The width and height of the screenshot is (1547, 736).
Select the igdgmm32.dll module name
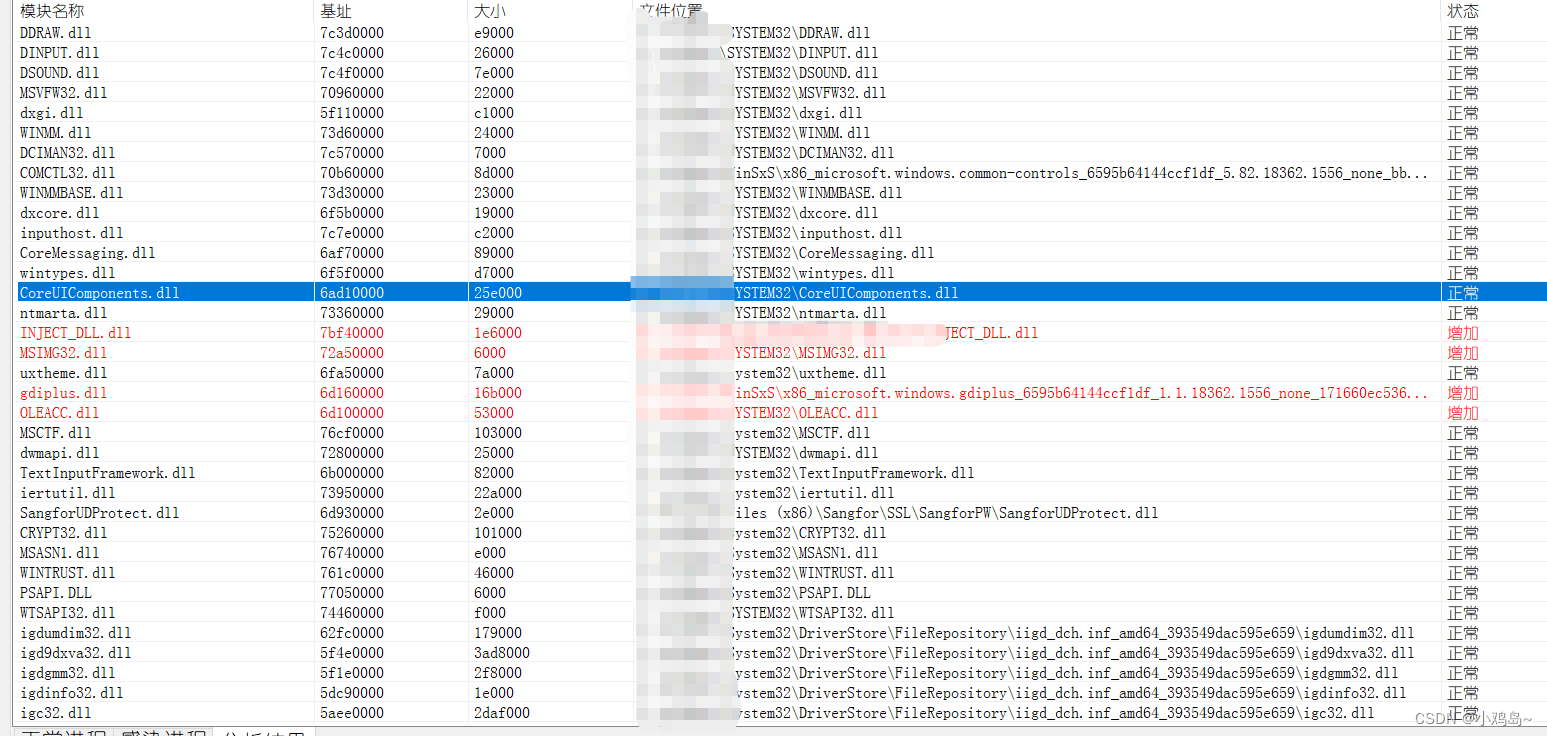[x=67, y=672]
